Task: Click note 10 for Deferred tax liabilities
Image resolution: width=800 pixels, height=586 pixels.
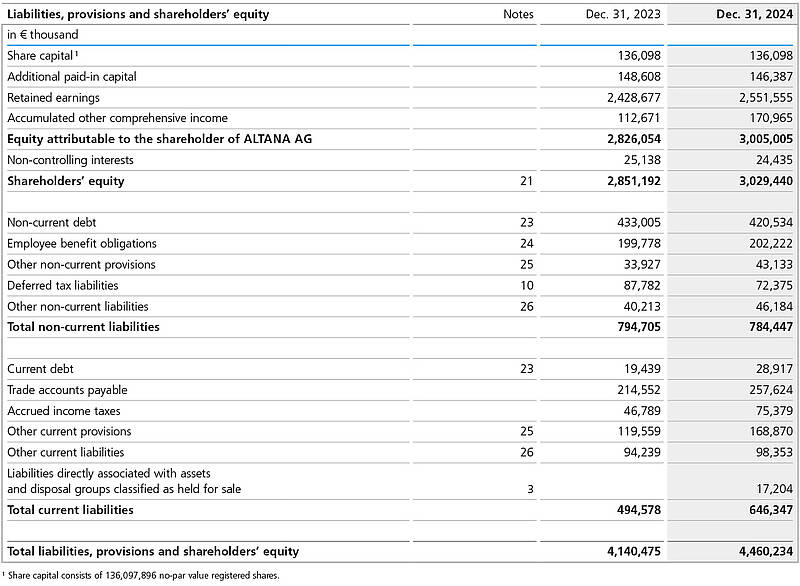Action: (526, 286)
